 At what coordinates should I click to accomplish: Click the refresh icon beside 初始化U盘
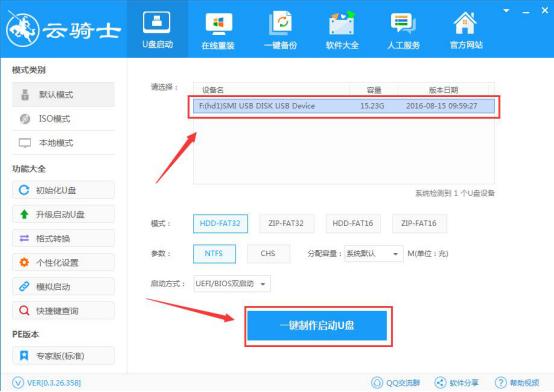pos(24,190)
